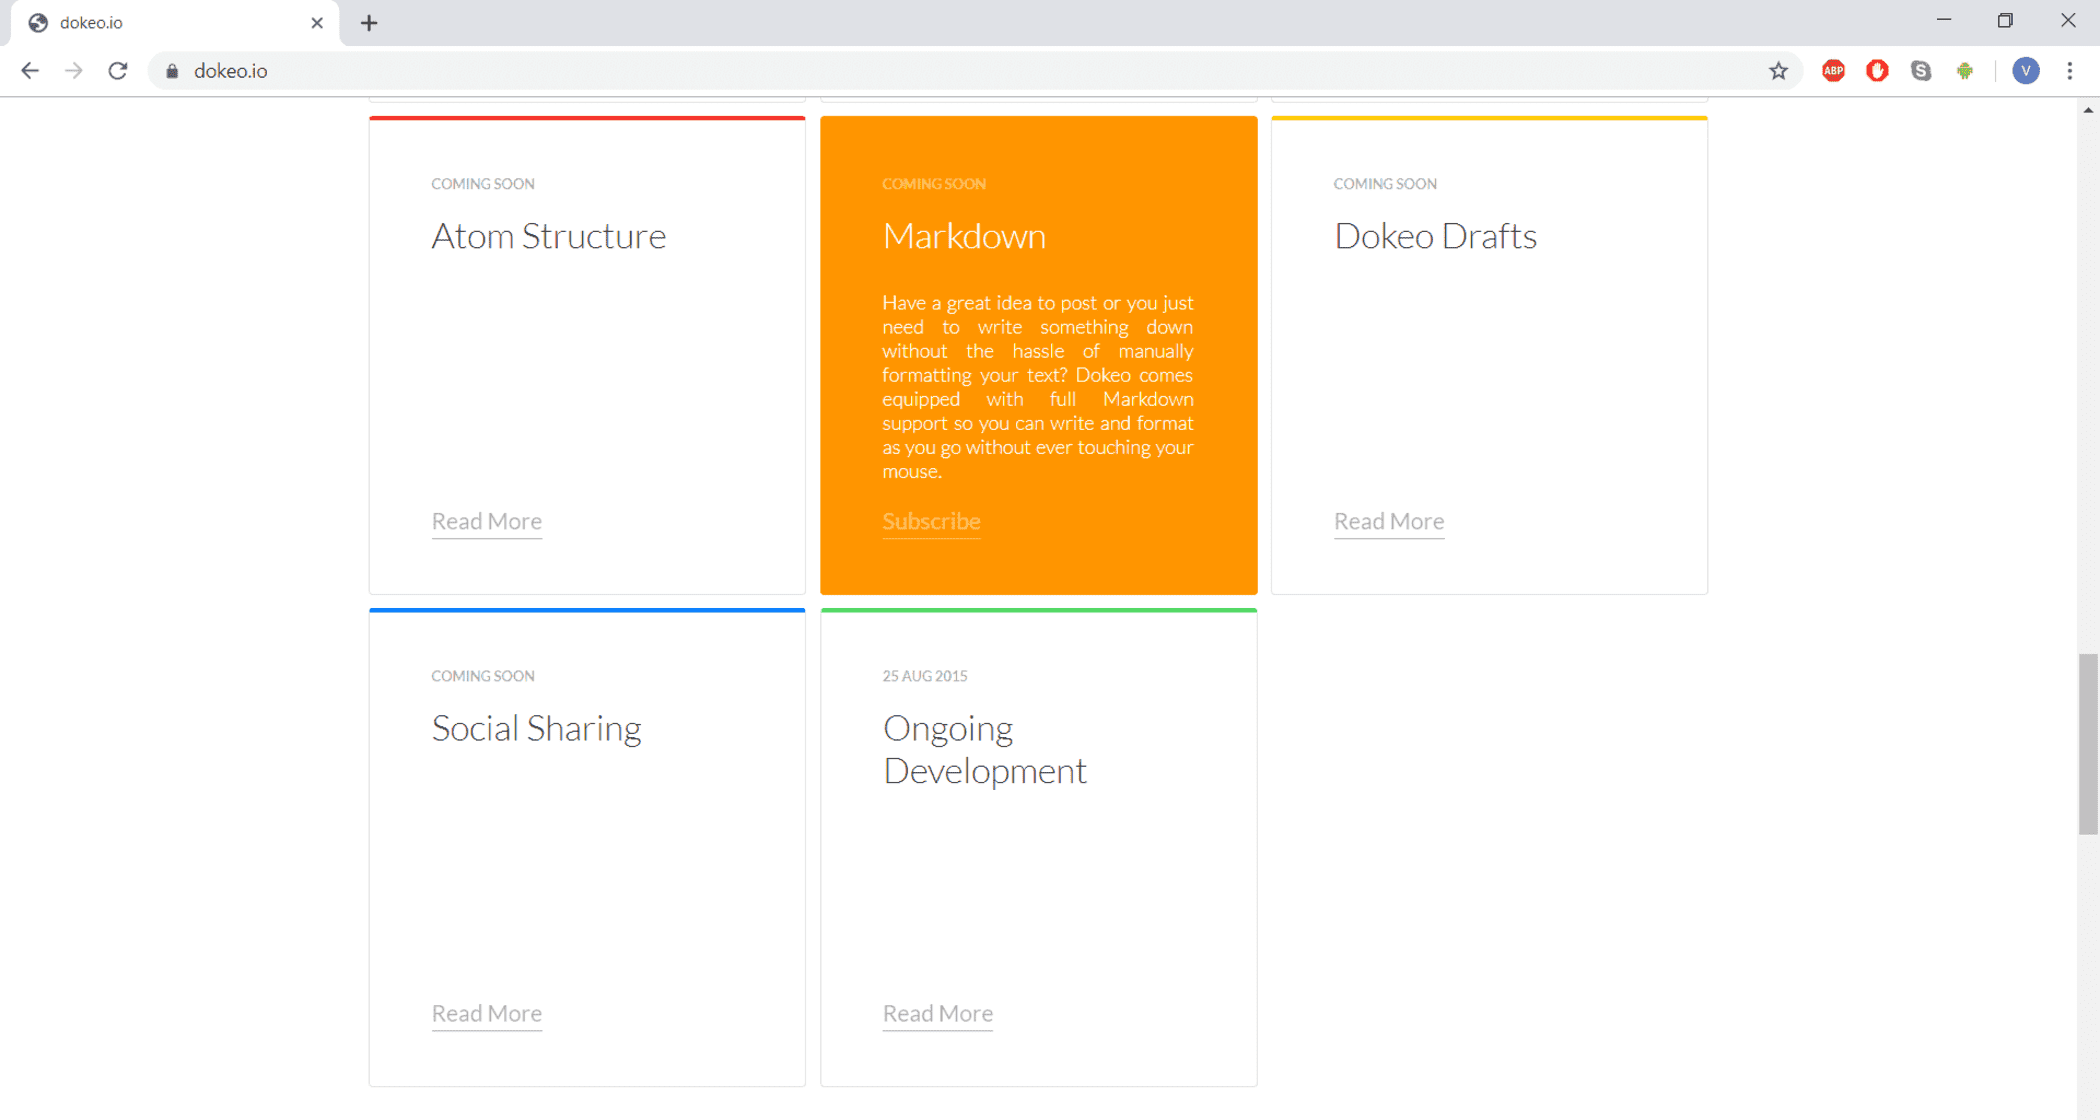The width and height of the screenshot is (2100, 1120).
Task: Open the AdBlock Plus extension
Action: (1833, 71)
